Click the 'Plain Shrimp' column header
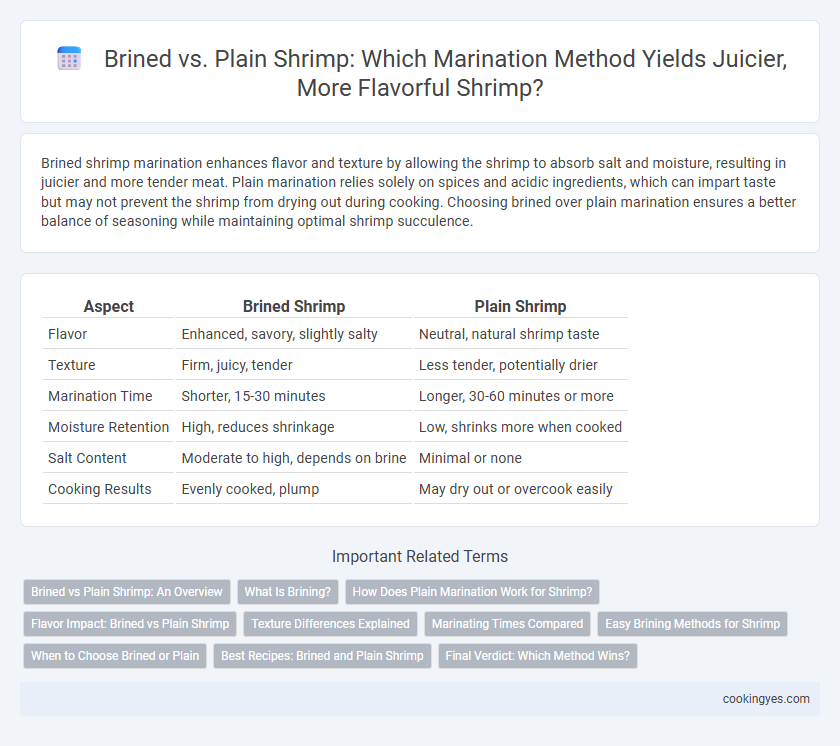Viewport: 840px width, 746px height. (x=520, y=306)
